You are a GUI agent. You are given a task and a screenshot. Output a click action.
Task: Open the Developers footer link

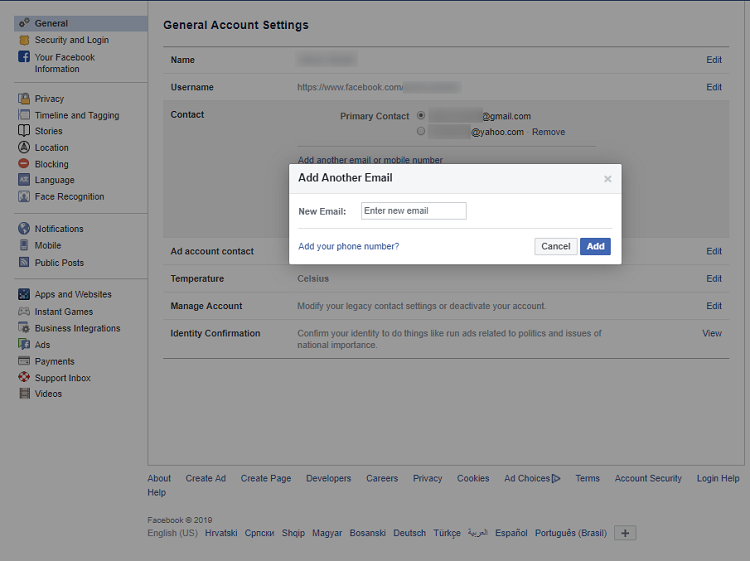coord(329,478)
